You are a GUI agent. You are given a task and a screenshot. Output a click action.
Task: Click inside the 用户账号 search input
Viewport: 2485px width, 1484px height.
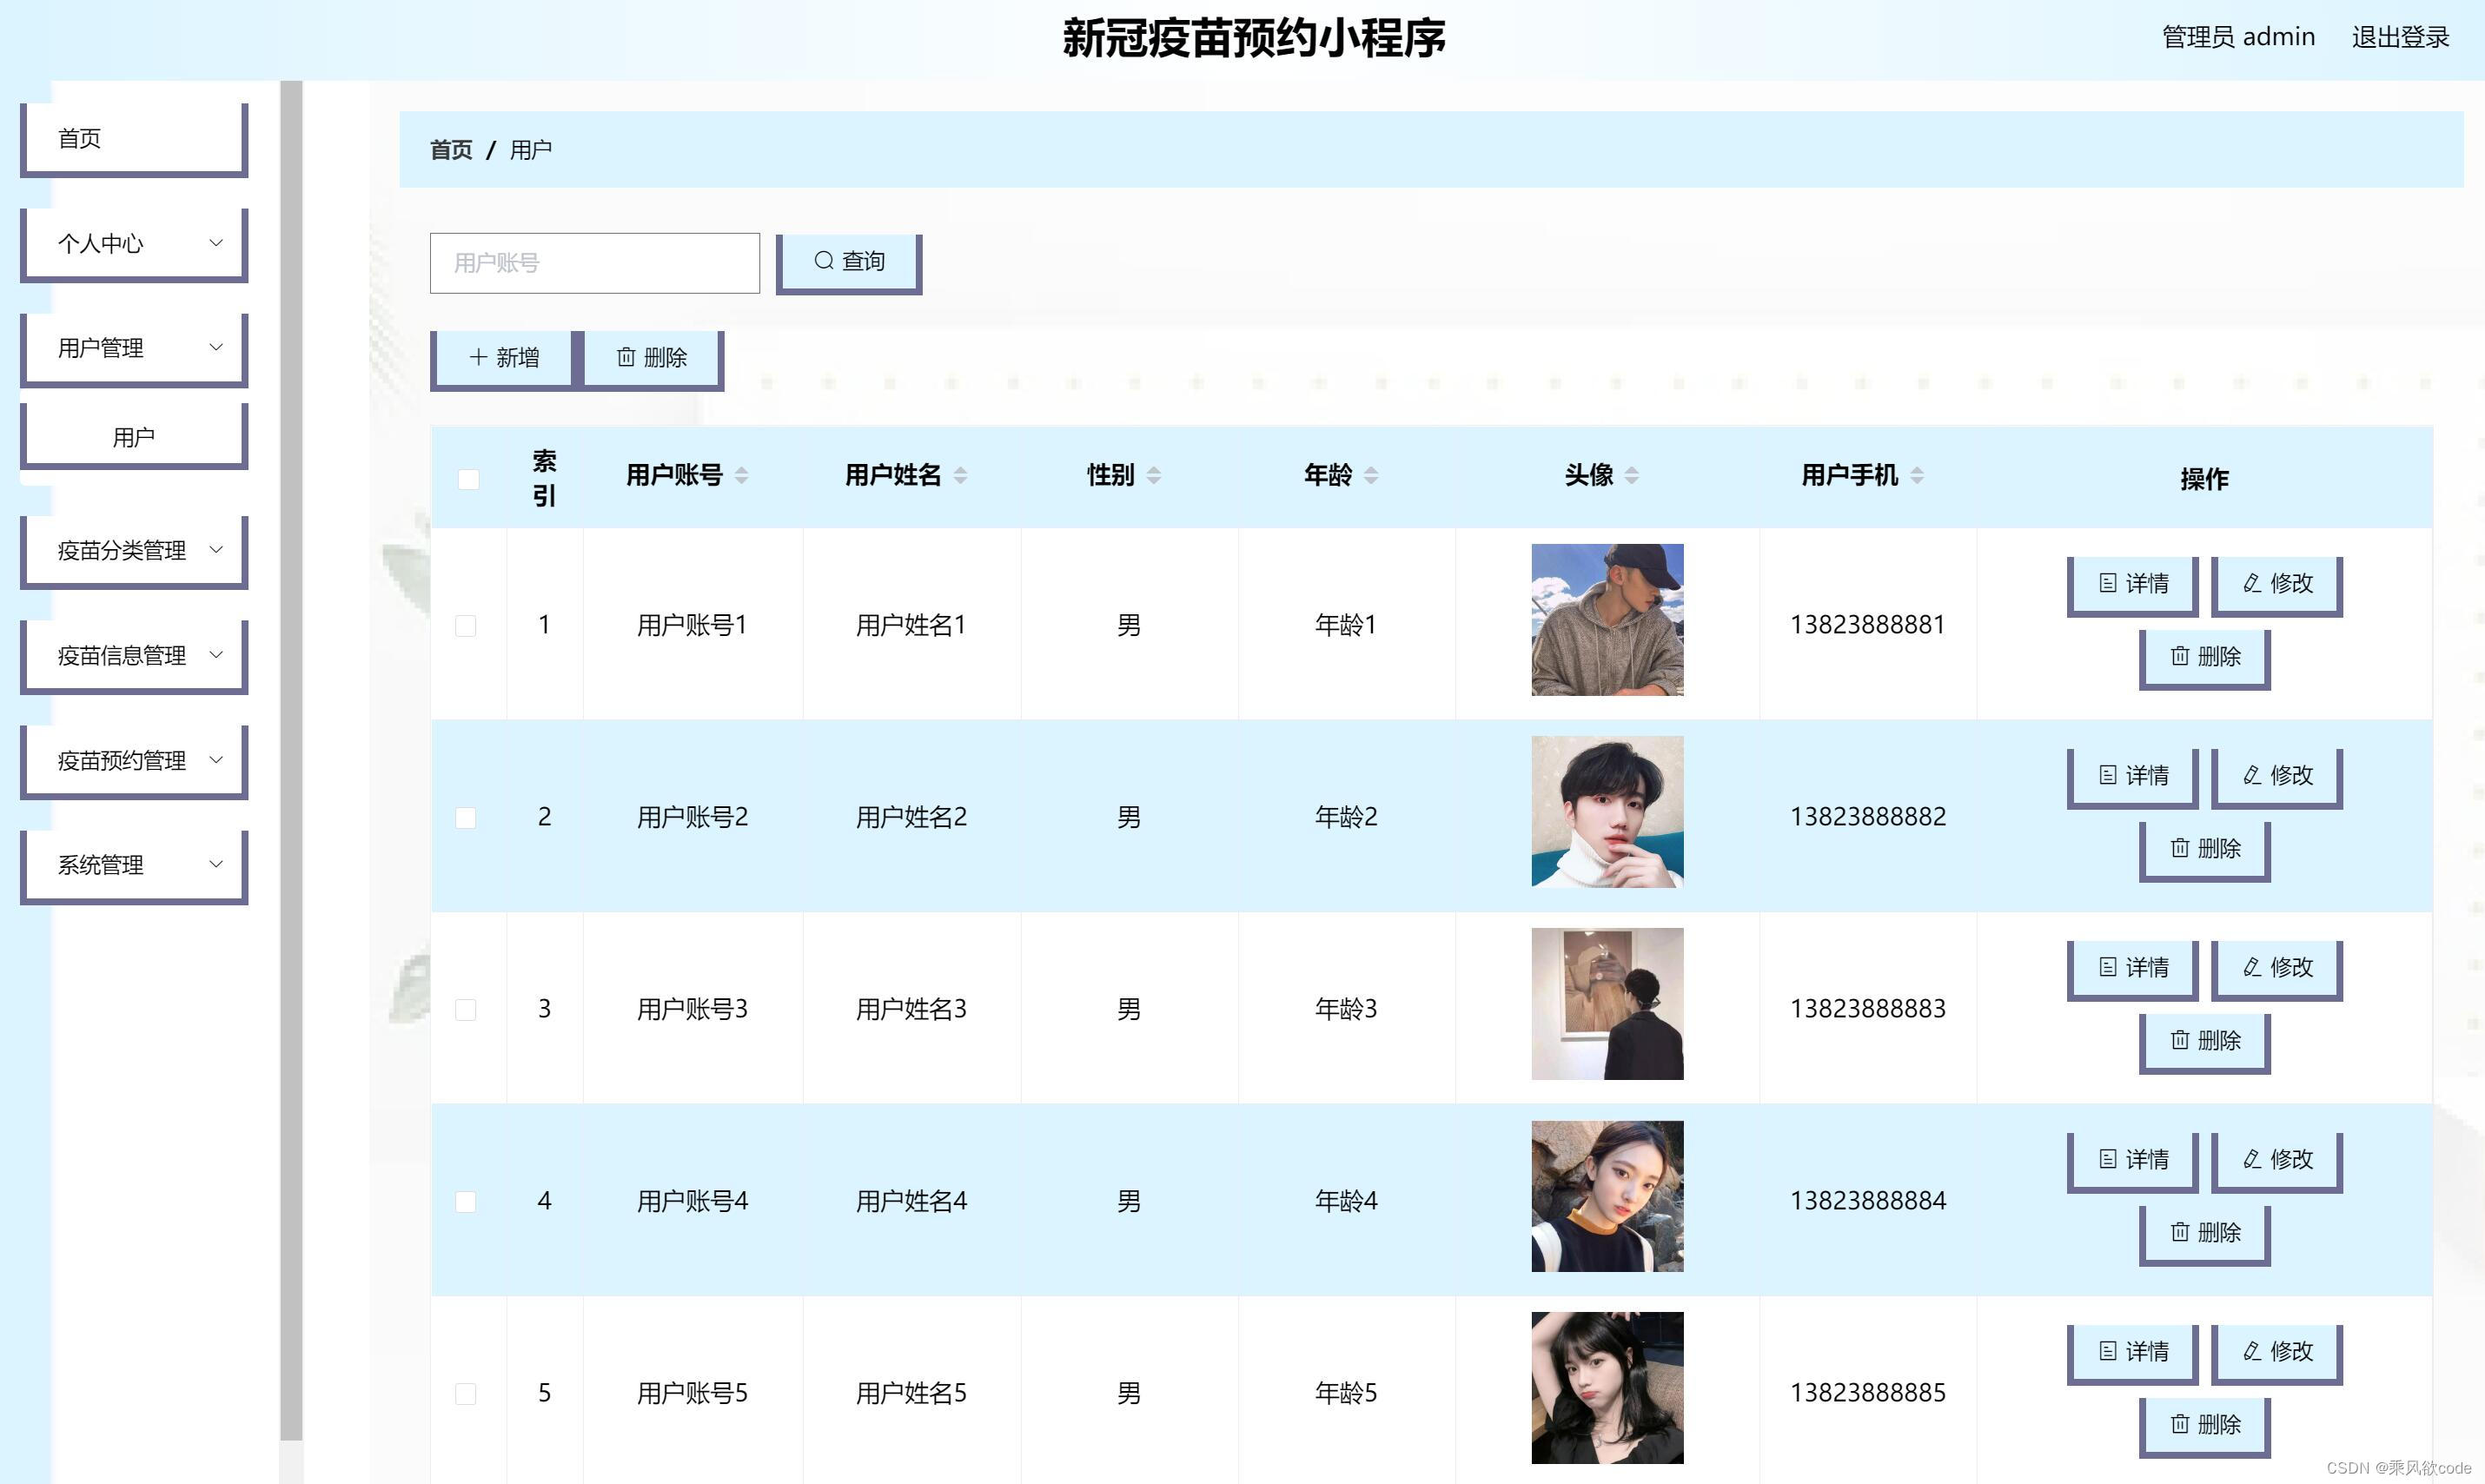[x=594, y=262]
